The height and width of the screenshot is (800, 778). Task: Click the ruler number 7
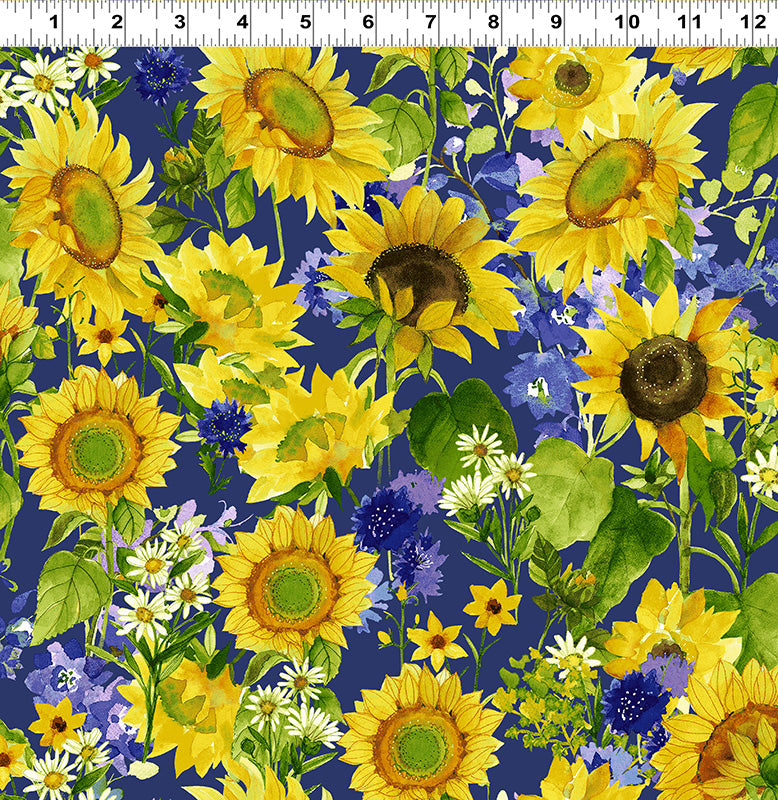click(431, 22)
